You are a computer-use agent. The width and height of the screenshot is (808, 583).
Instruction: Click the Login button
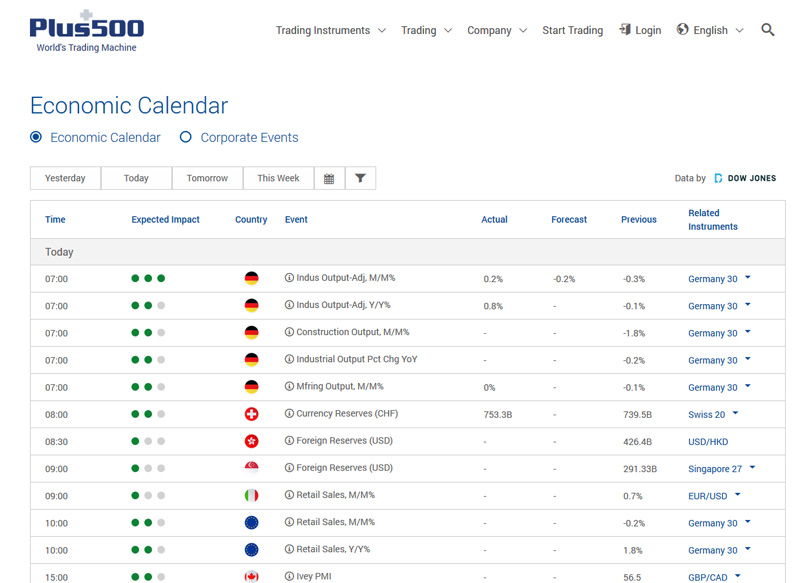click(640, 31)
